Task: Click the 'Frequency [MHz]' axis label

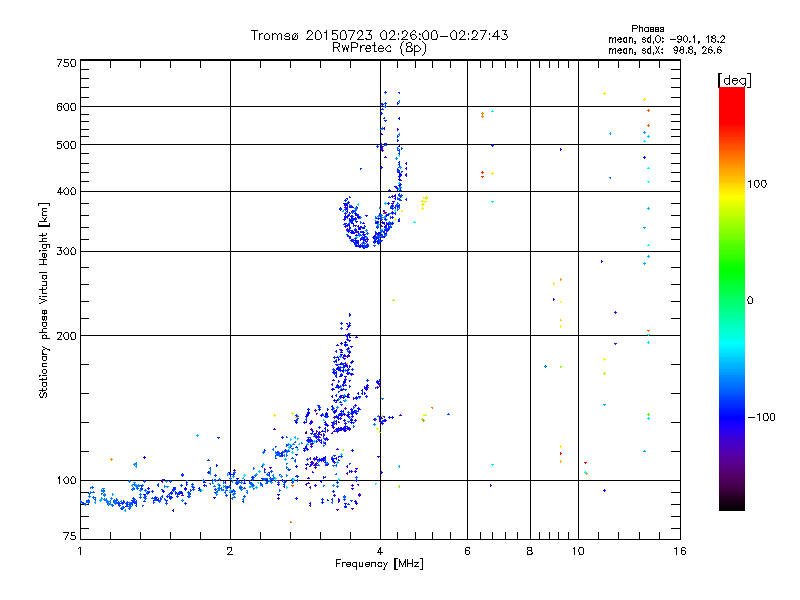Action: [379, 564]
